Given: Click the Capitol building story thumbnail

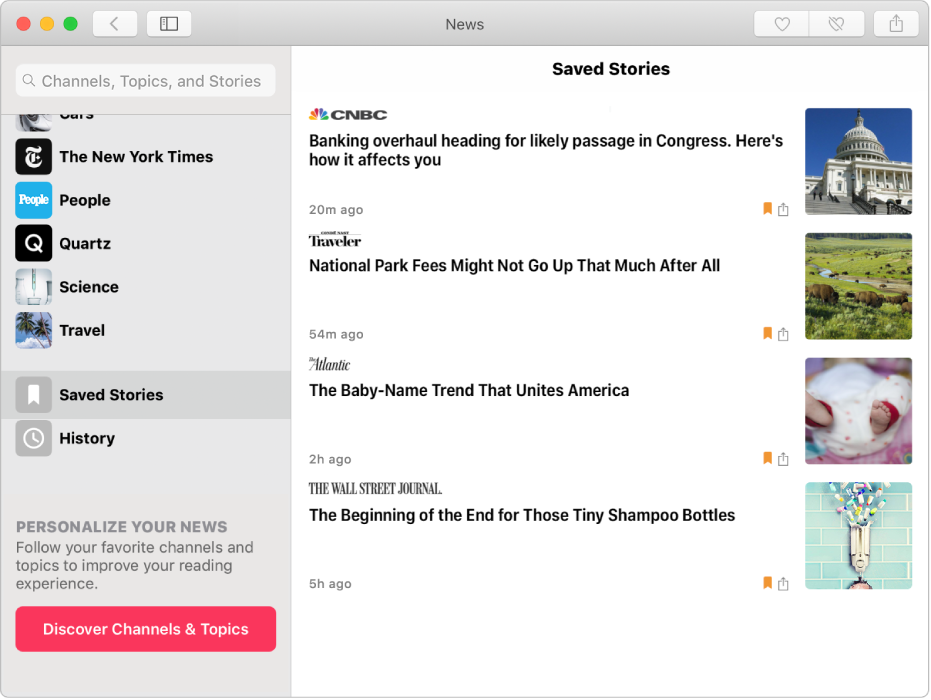Looking at the screenshot, I should 858,161.
